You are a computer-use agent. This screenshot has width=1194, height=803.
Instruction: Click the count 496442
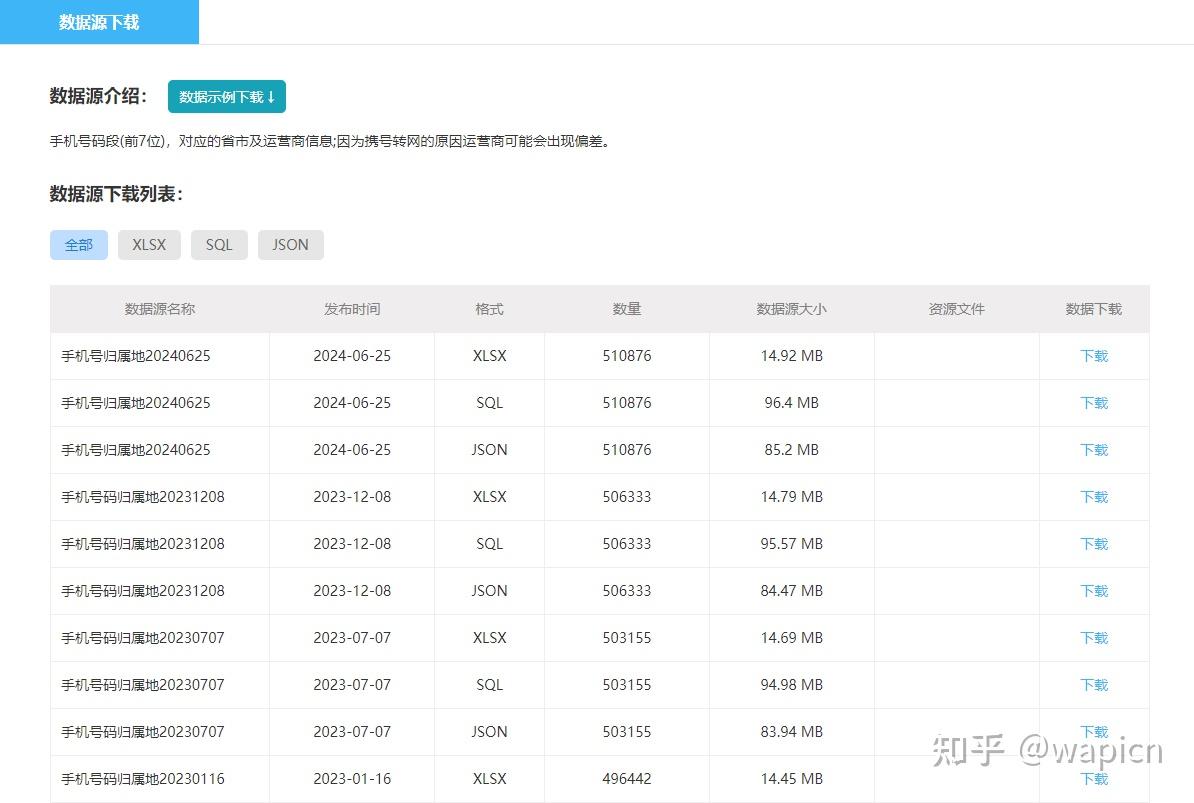pos(627,779)
